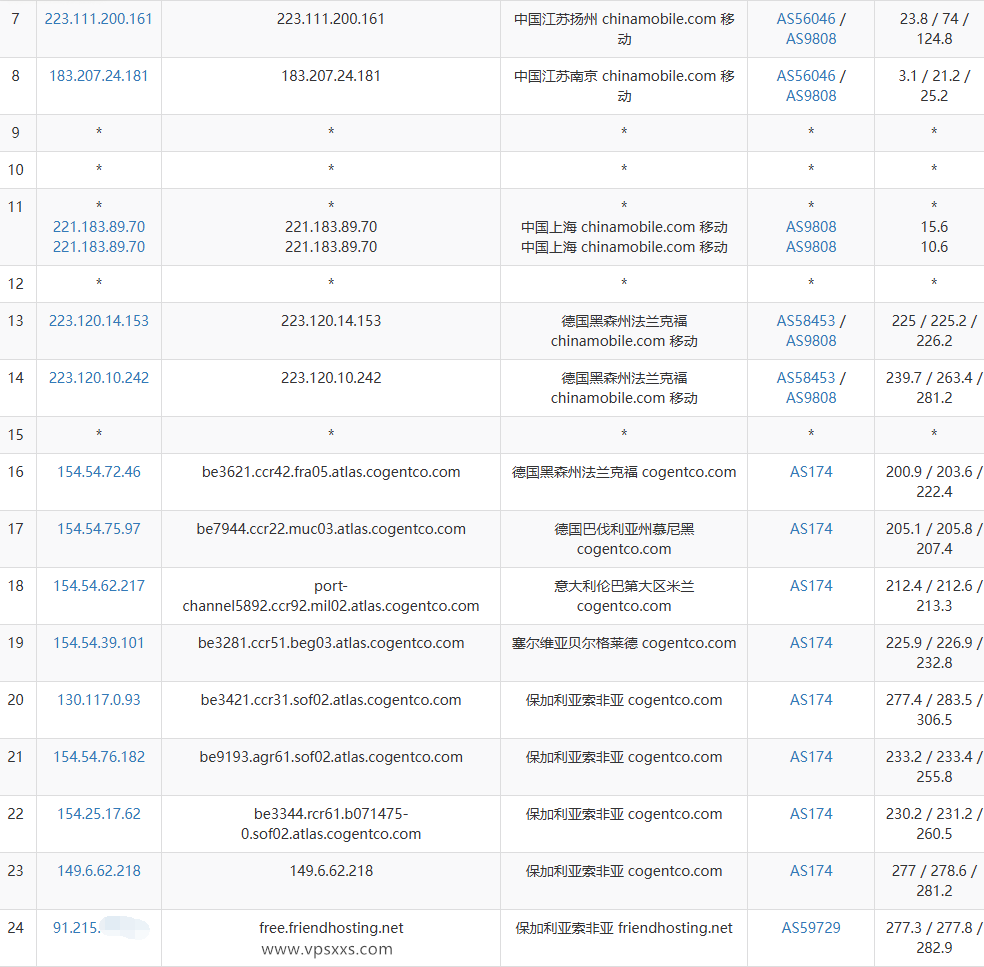
Task: Click AS174 in hop 18 row
Action: click(811, 586)
